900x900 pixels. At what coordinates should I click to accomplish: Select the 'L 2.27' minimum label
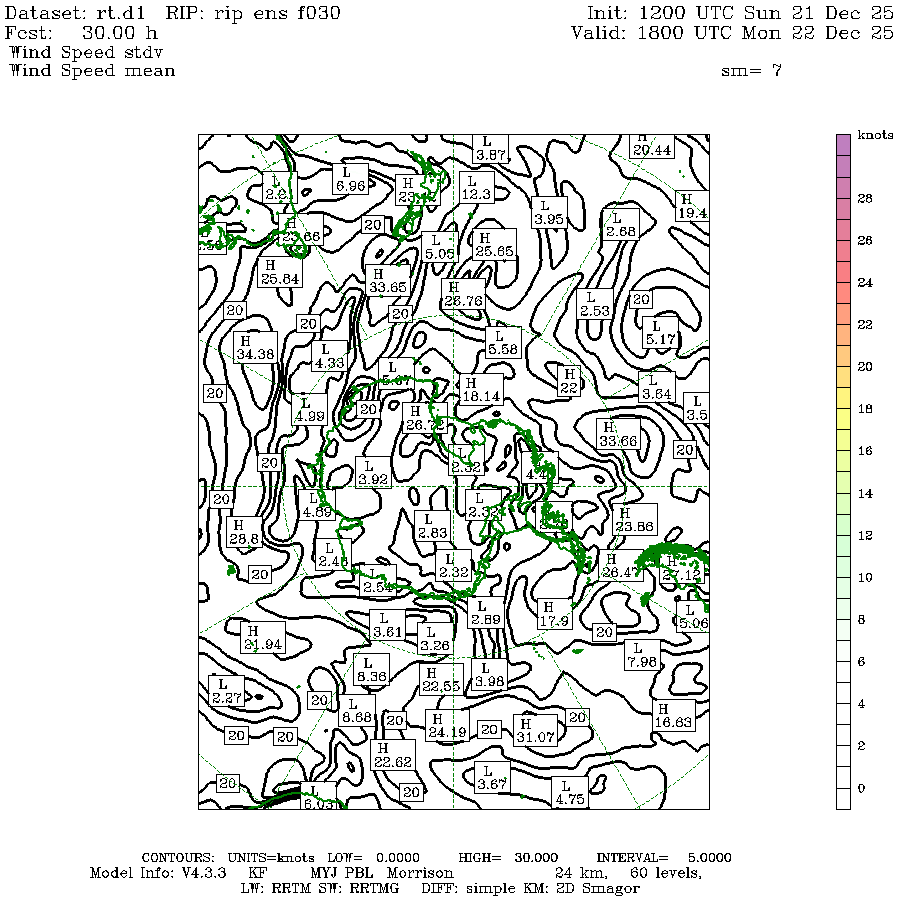(x=227, y=691)
